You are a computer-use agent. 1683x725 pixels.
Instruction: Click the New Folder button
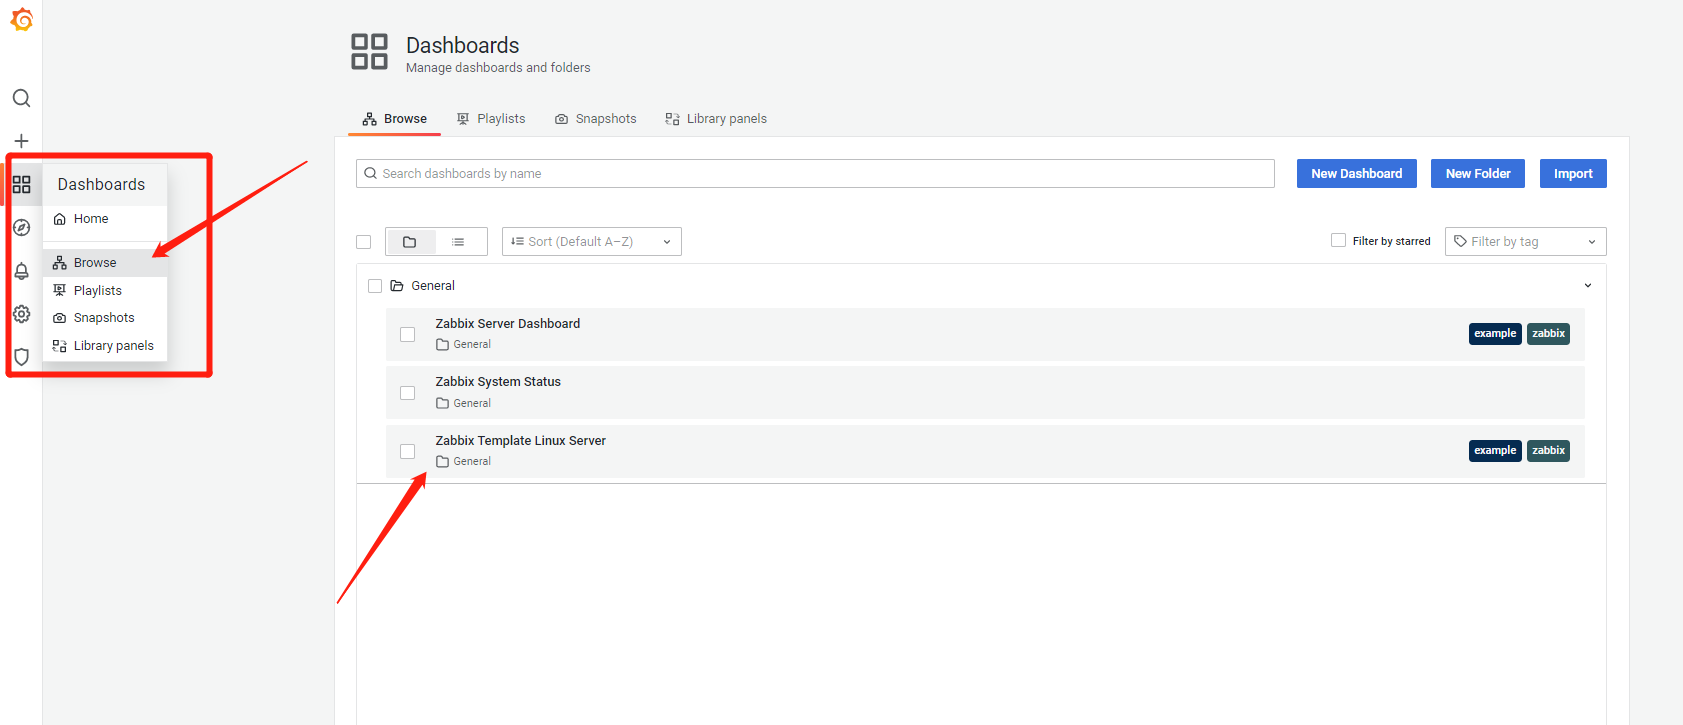[1478, 174]
